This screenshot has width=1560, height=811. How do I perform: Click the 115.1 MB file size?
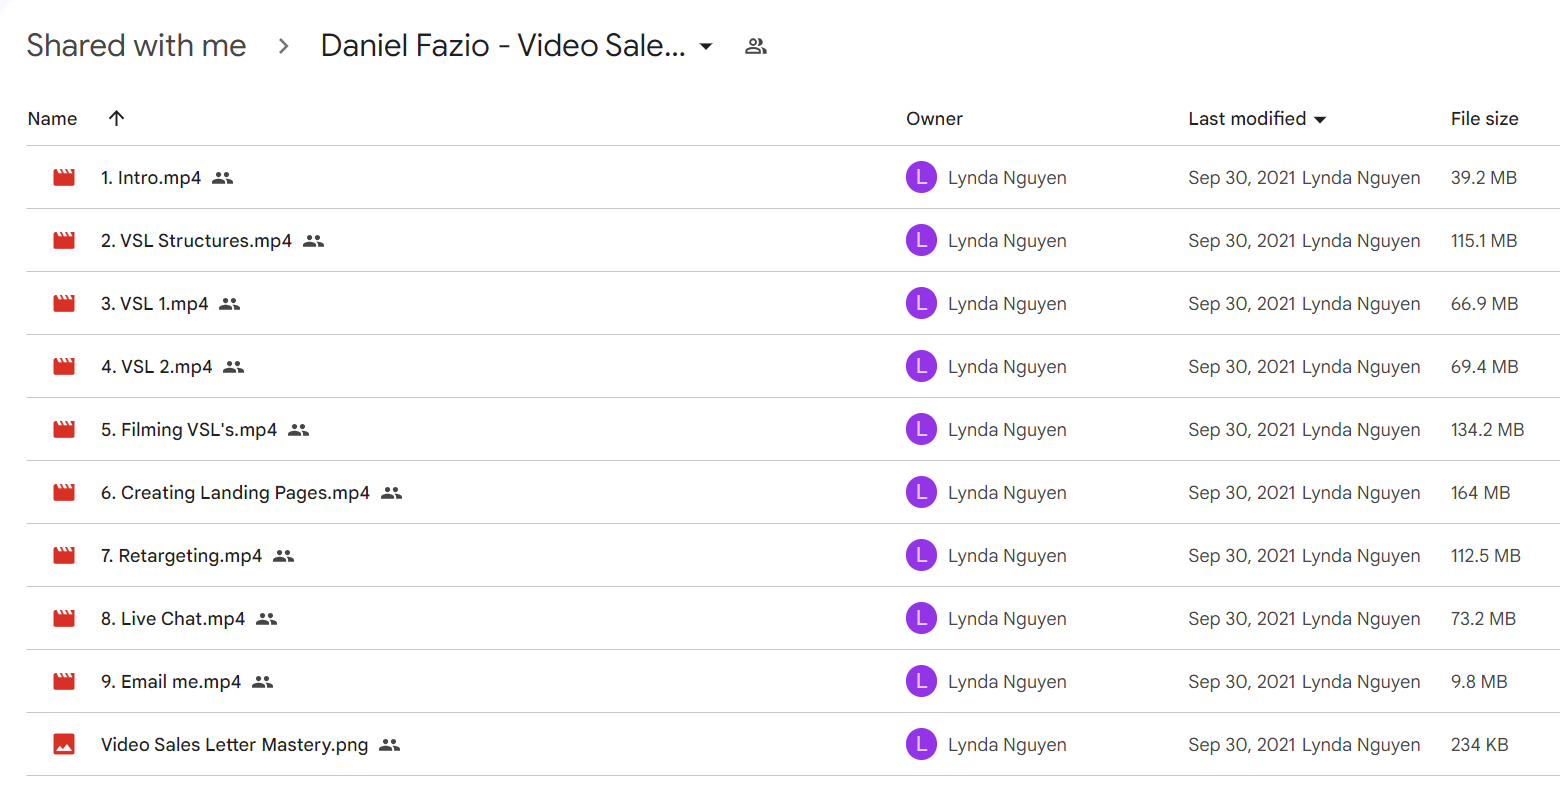pyautogui.click(x=1484, y=240)
